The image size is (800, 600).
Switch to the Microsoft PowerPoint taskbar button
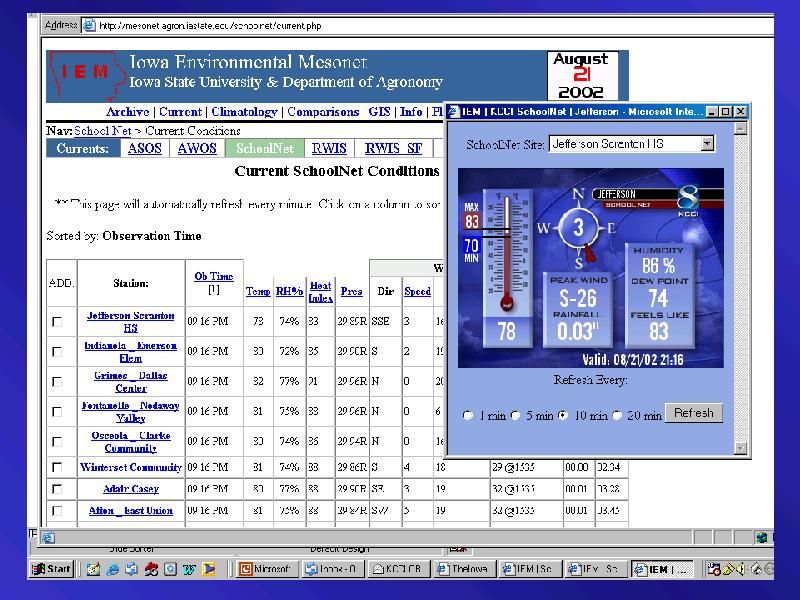click(x=266, y=569)
